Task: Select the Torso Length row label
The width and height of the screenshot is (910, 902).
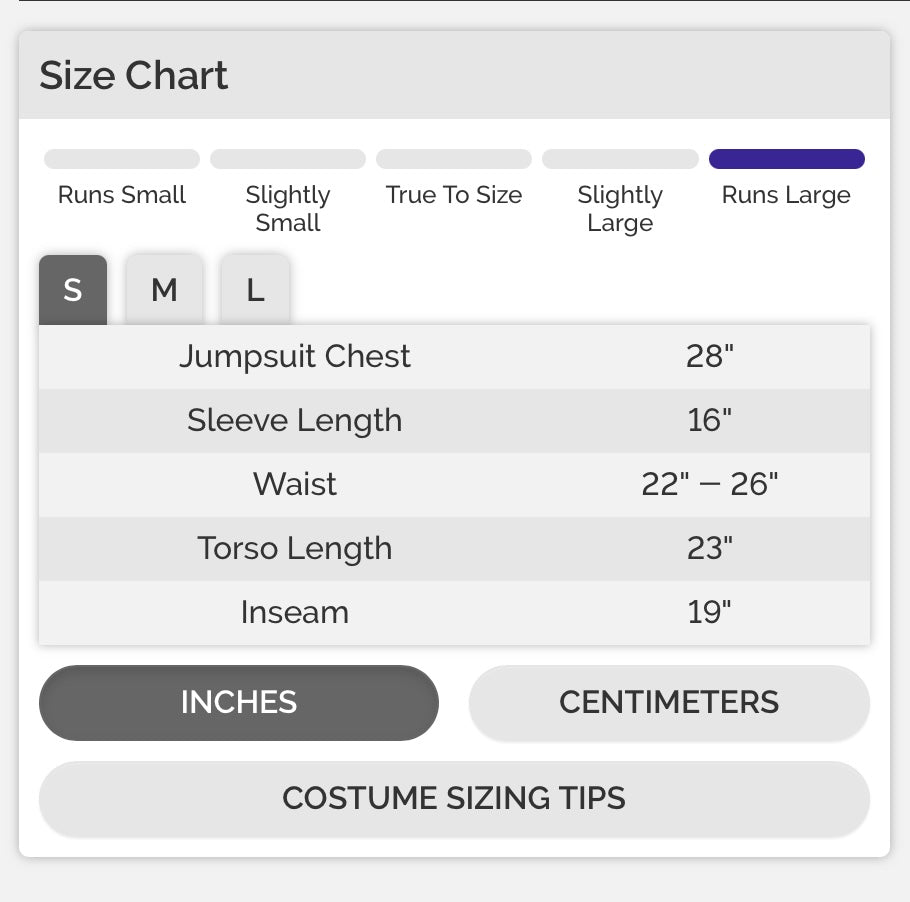Action: pos(295,548)
